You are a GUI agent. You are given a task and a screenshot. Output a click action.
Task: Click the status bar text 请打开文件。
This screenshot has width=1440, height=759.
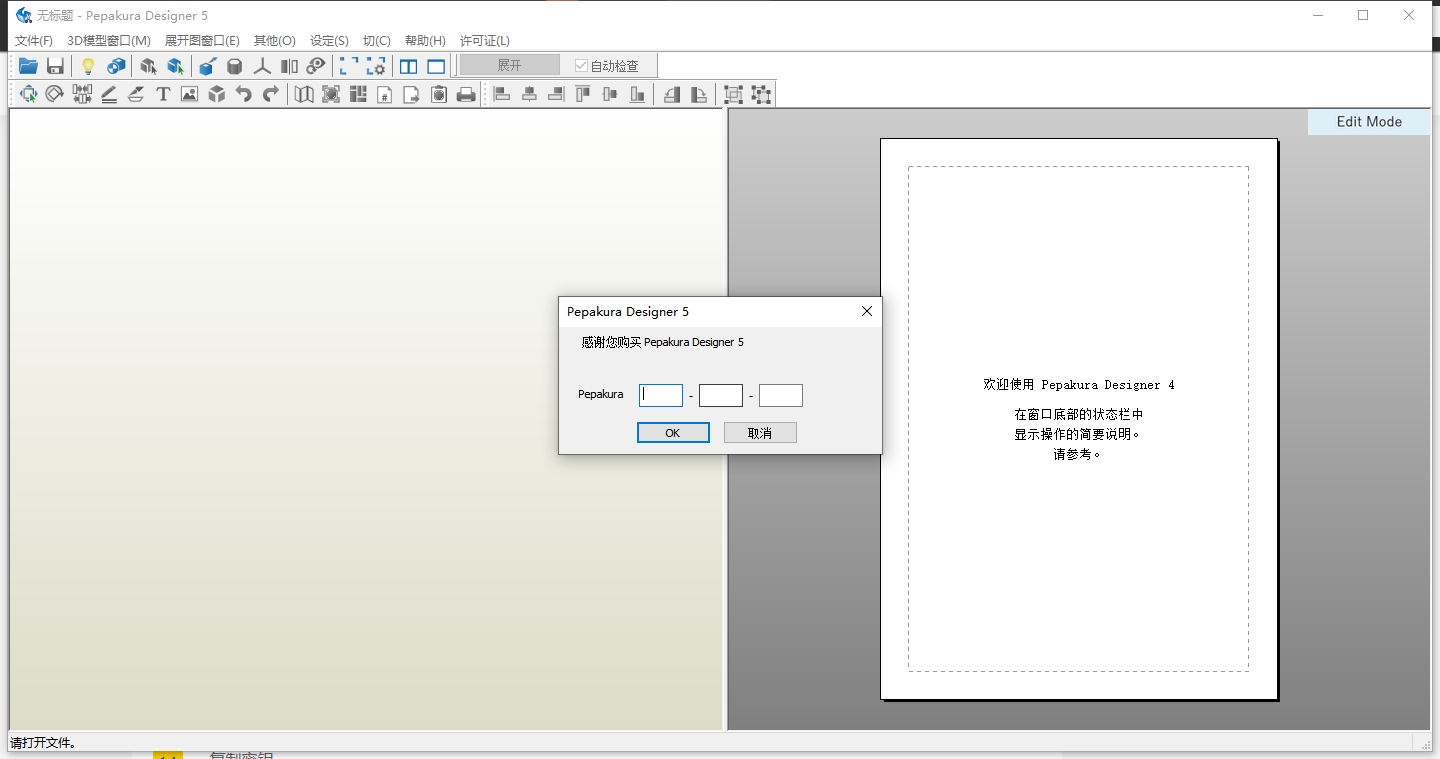click(x=44, y=743)
